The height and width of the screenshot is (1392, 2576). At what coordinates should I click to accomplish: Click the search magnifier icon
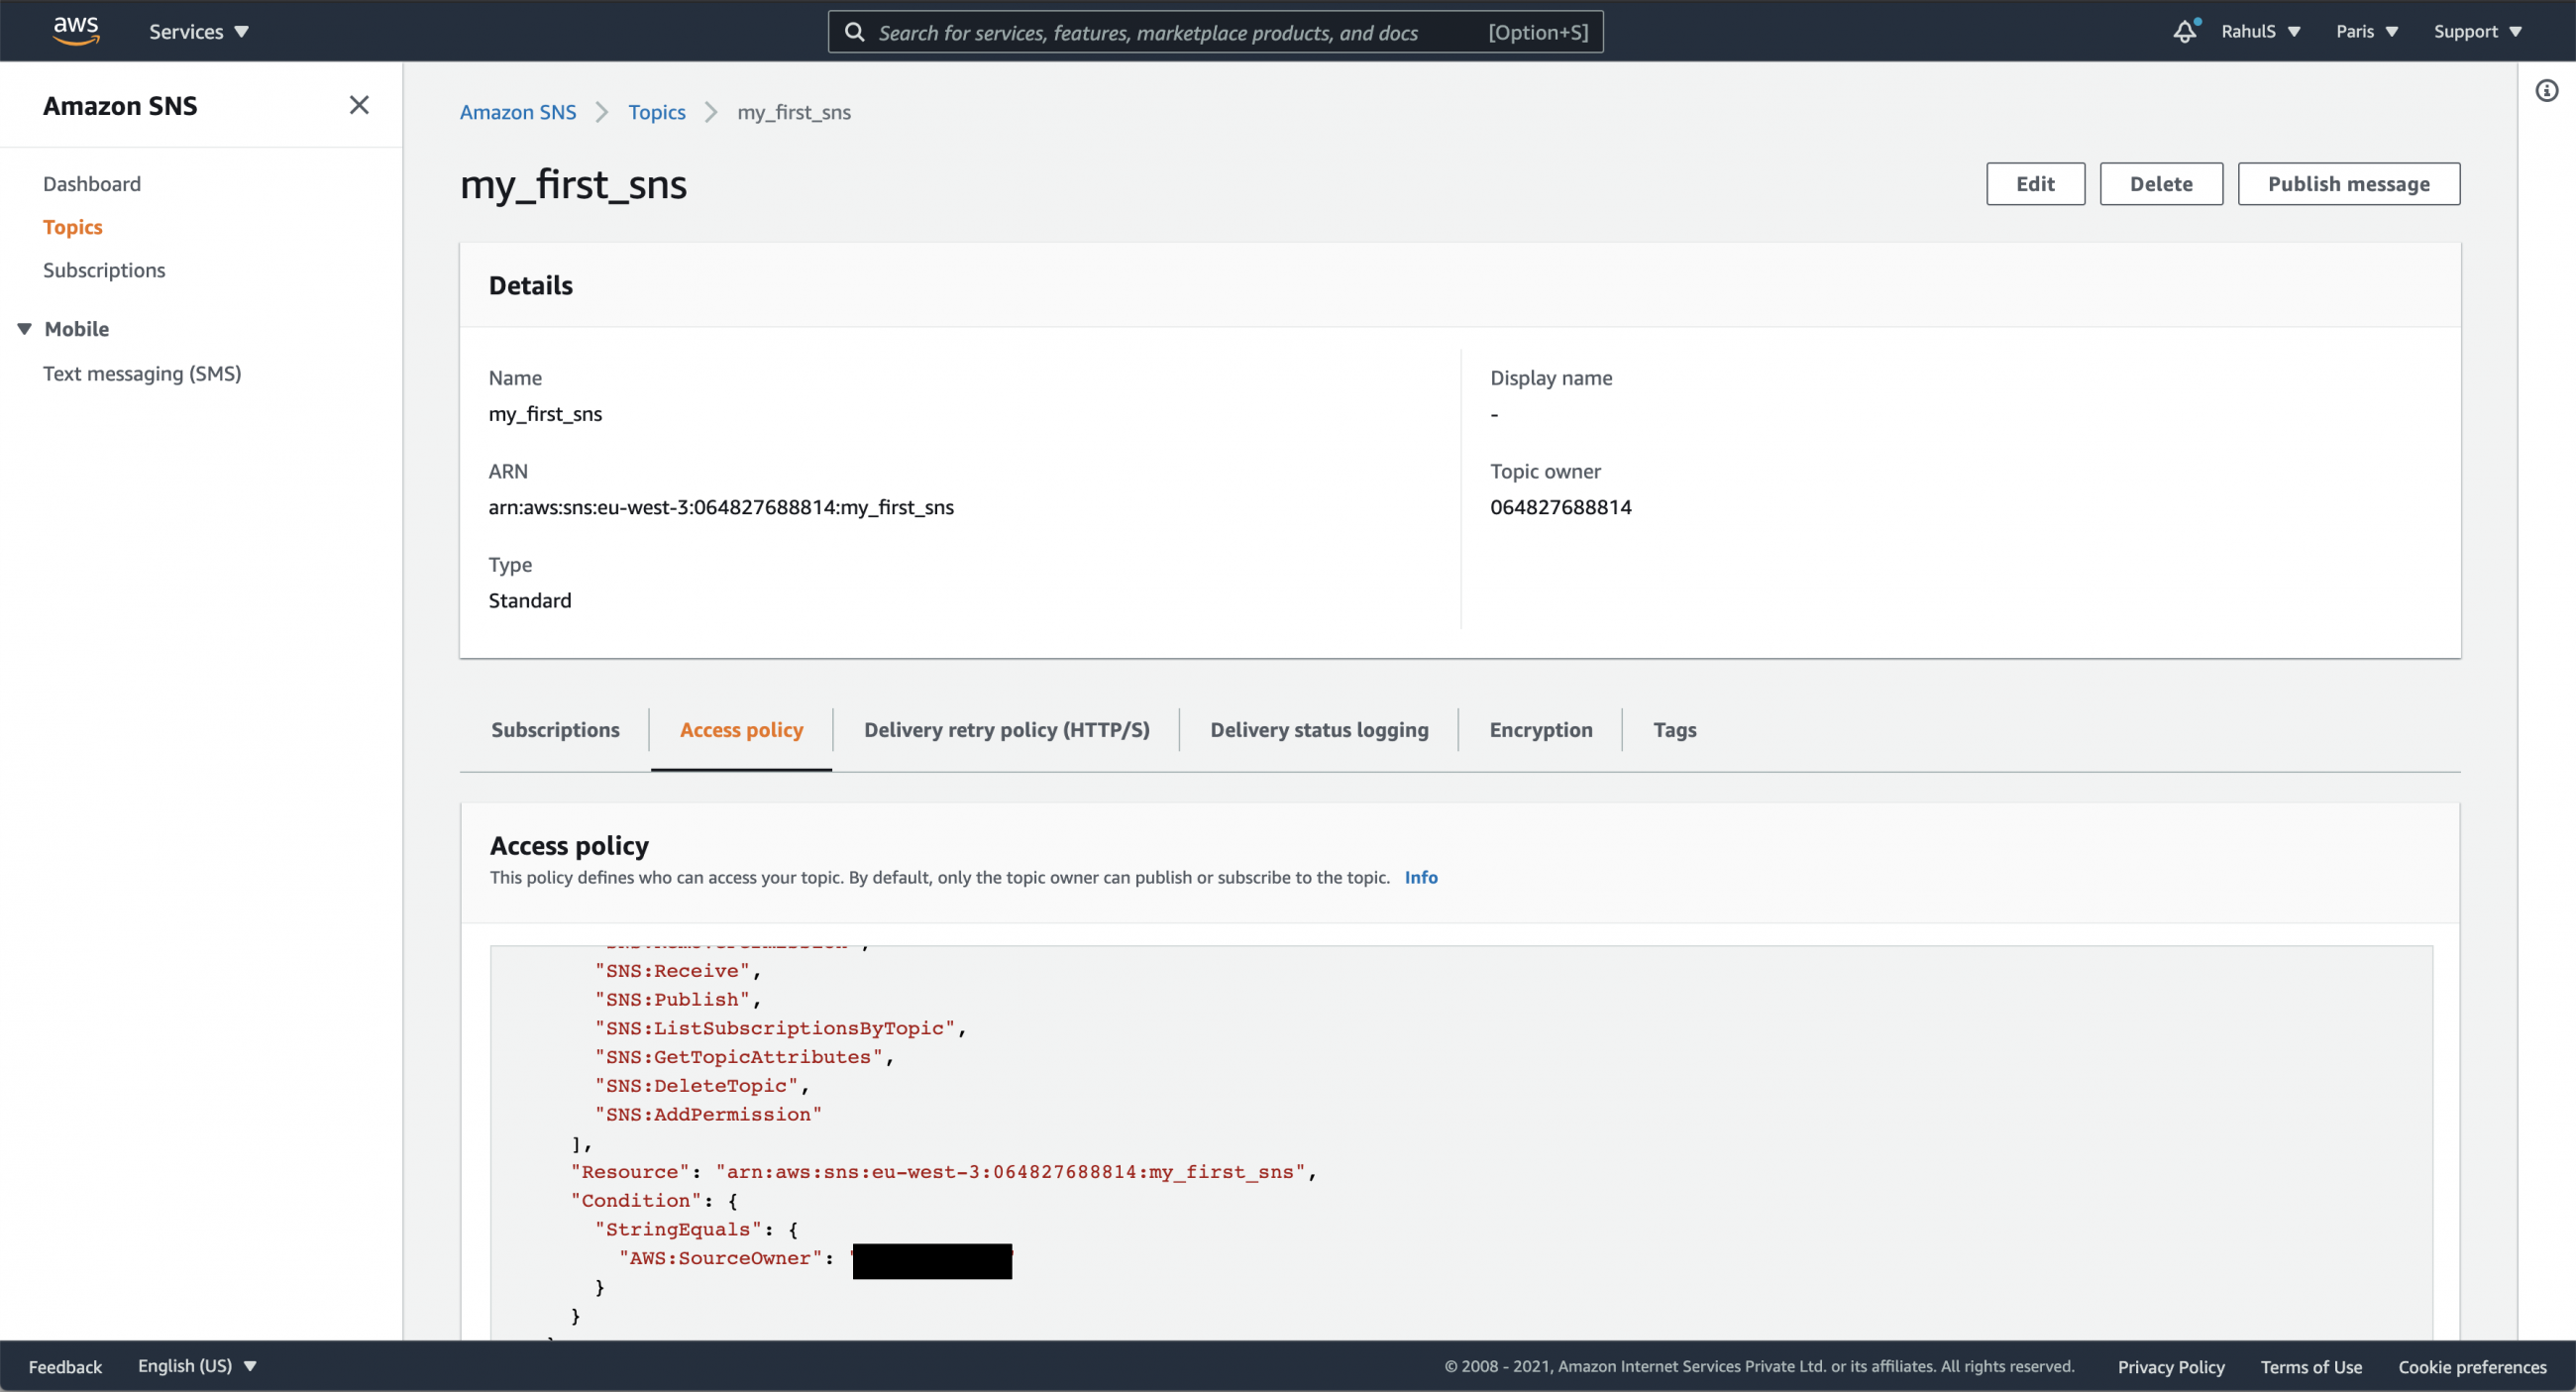[855, 31]
